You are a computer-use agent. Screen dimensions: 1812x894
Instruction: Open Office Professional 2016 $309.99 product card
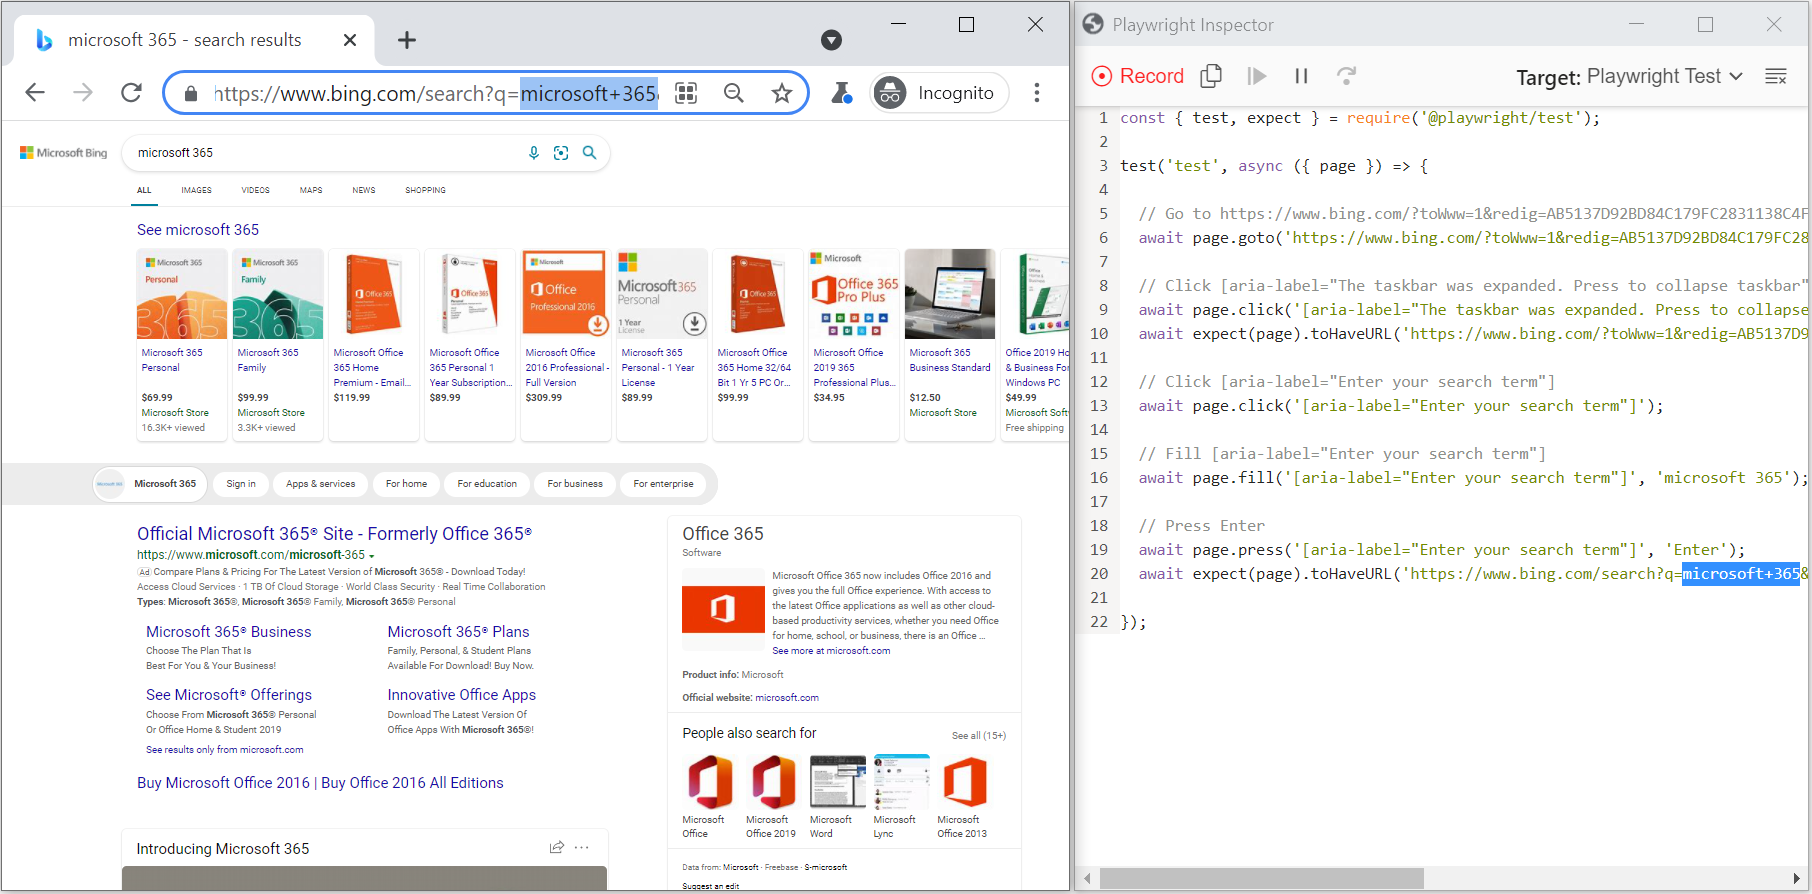pos(566,344)
